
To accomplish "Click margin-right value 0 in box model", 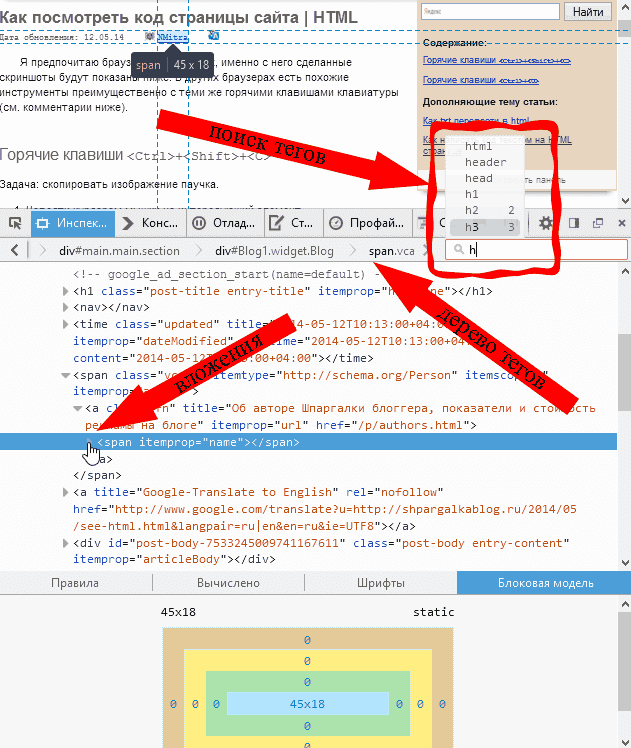I will point(442,704).
